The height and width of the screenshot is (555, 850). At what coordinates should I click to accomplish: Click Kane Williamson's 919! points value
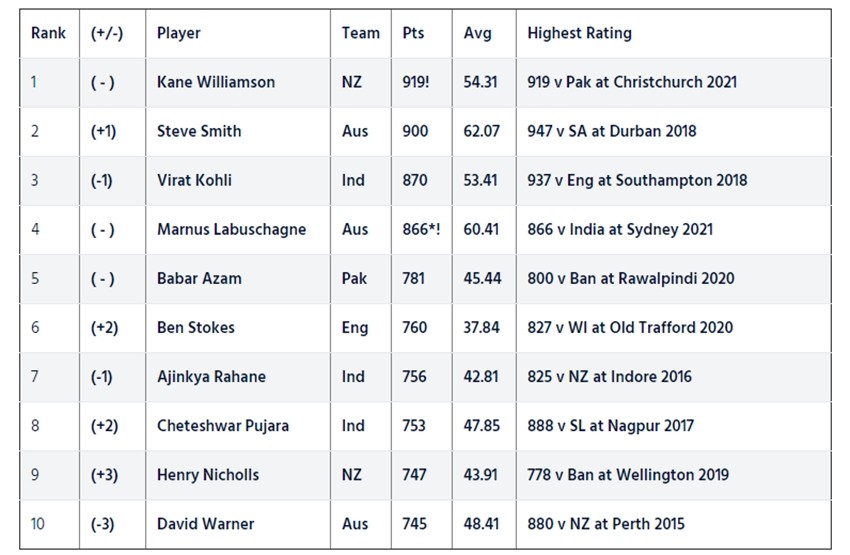416,82
